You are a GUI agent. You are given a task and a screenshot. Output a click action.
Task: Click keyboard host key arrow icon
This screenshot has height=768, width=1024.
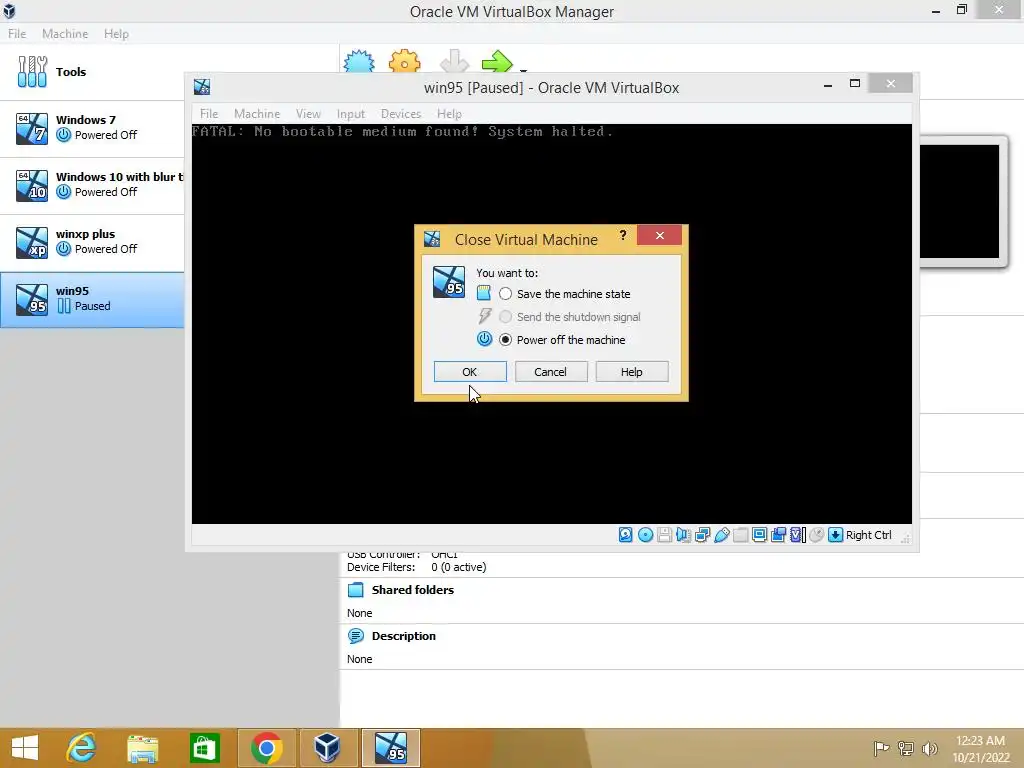click(x=835, y=535)
